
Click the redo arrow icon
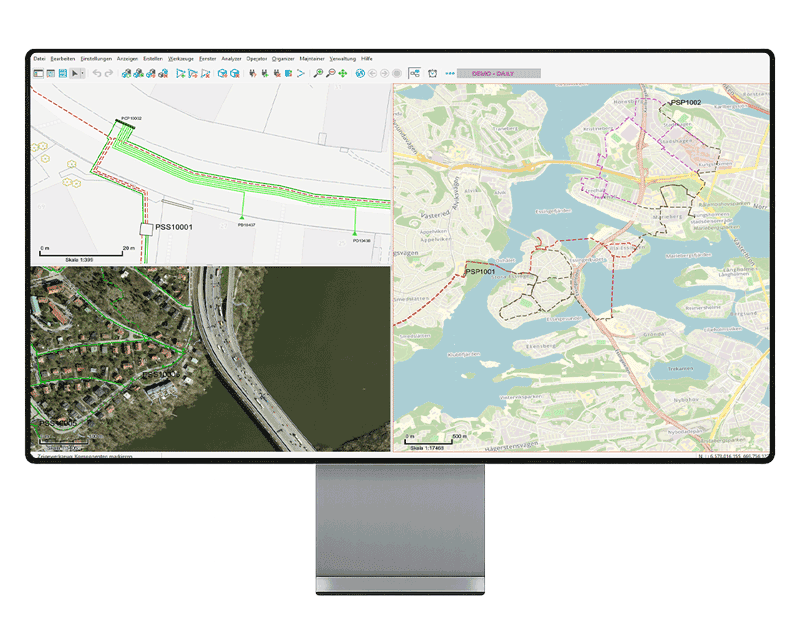(x=108, y=73)
